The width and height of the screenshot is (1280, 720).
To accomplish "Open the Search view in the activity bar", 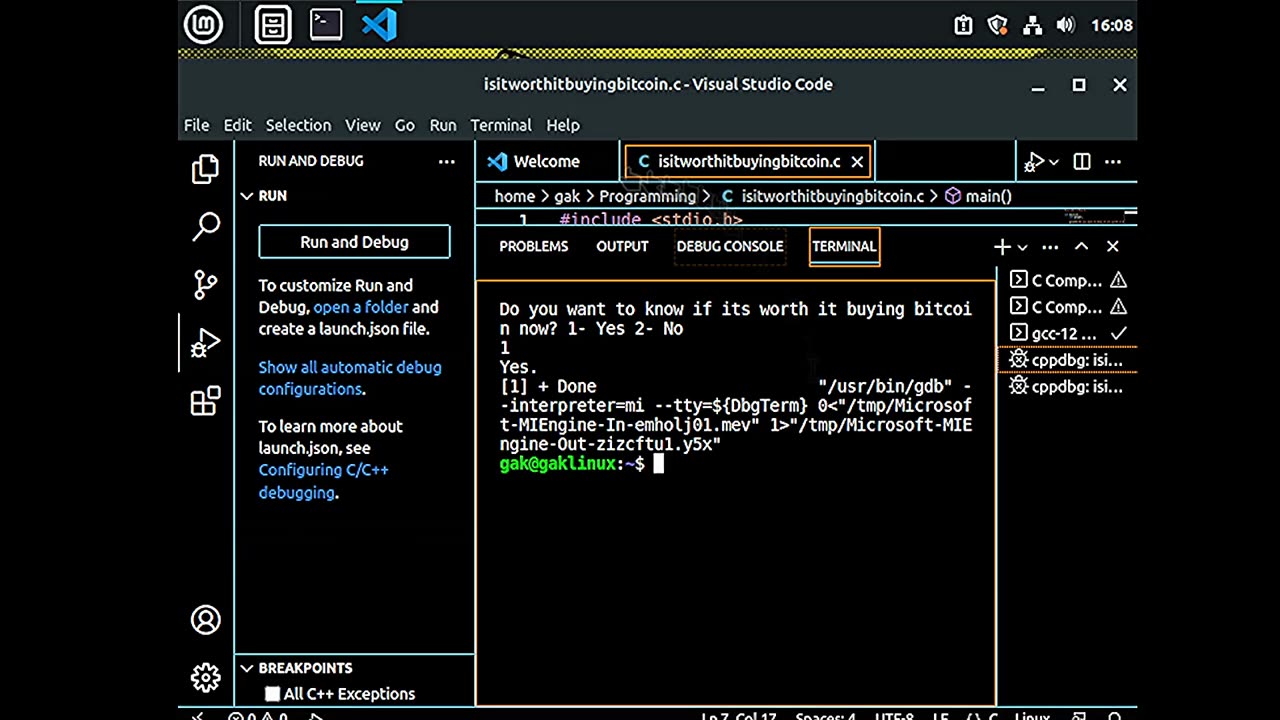I will pos(205,227).
